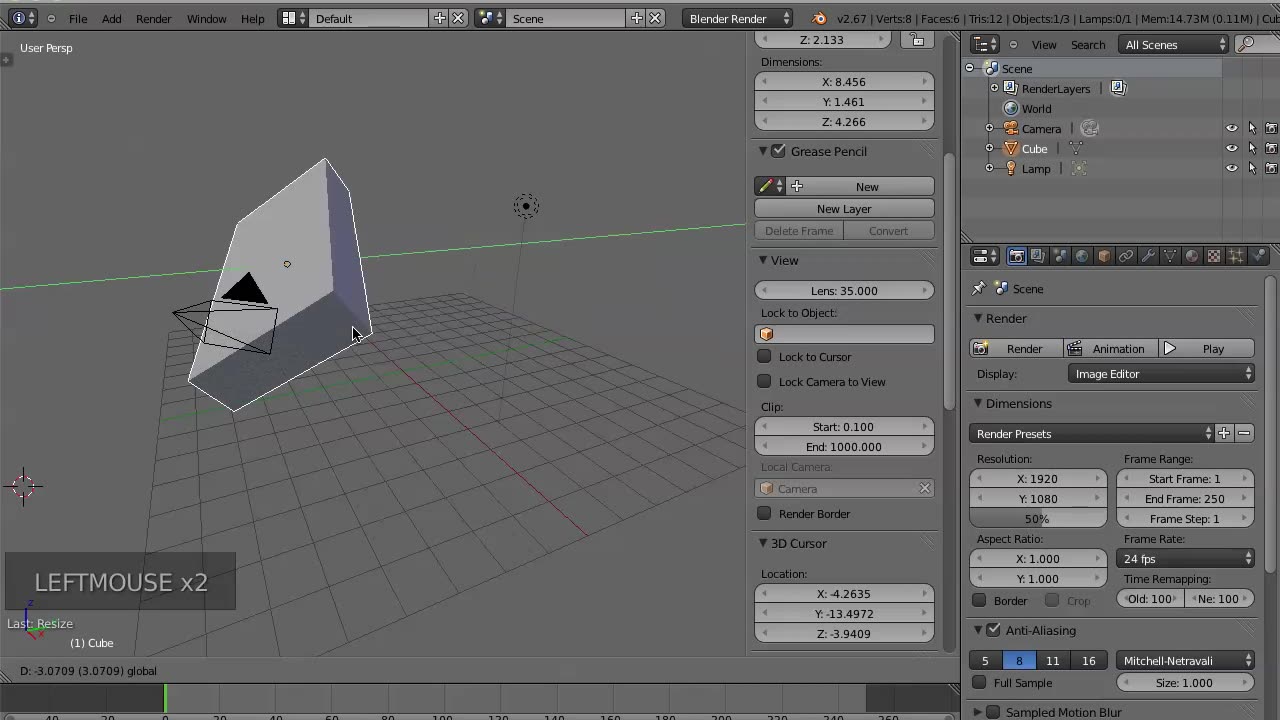Image resolution: width=1280 pixels, height=720 pixels.
Task: Open the Render menu in top bar
Action: [x=153, y=18]
